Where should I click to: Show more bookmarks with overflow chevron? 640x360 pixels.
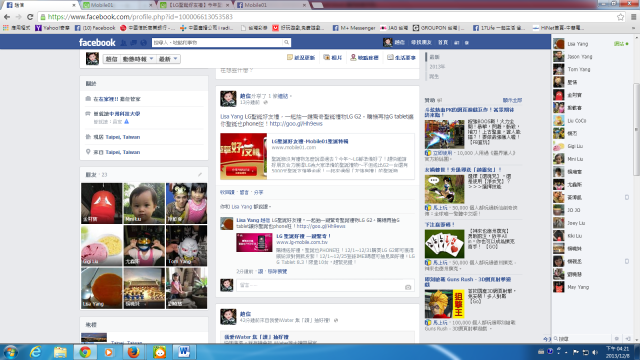(634, 28)
